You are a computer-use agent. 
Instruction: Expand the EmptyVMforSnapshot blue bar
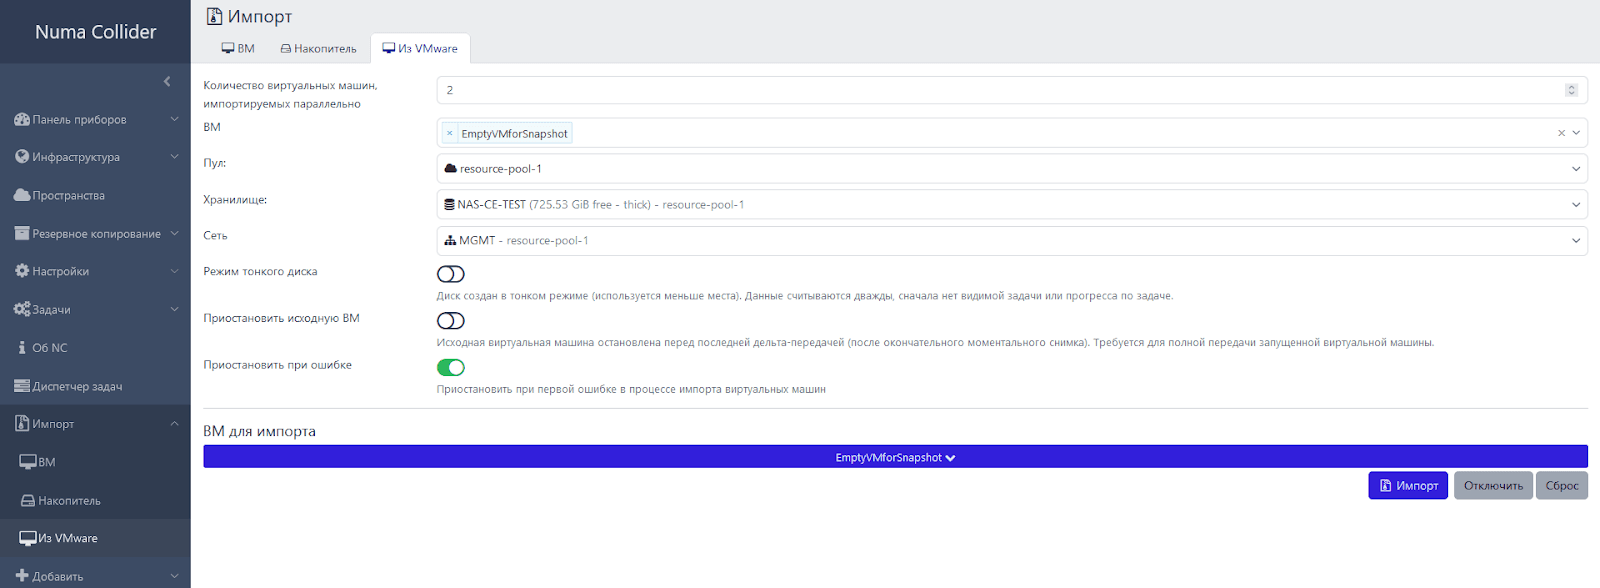click(x=895, y=457)
